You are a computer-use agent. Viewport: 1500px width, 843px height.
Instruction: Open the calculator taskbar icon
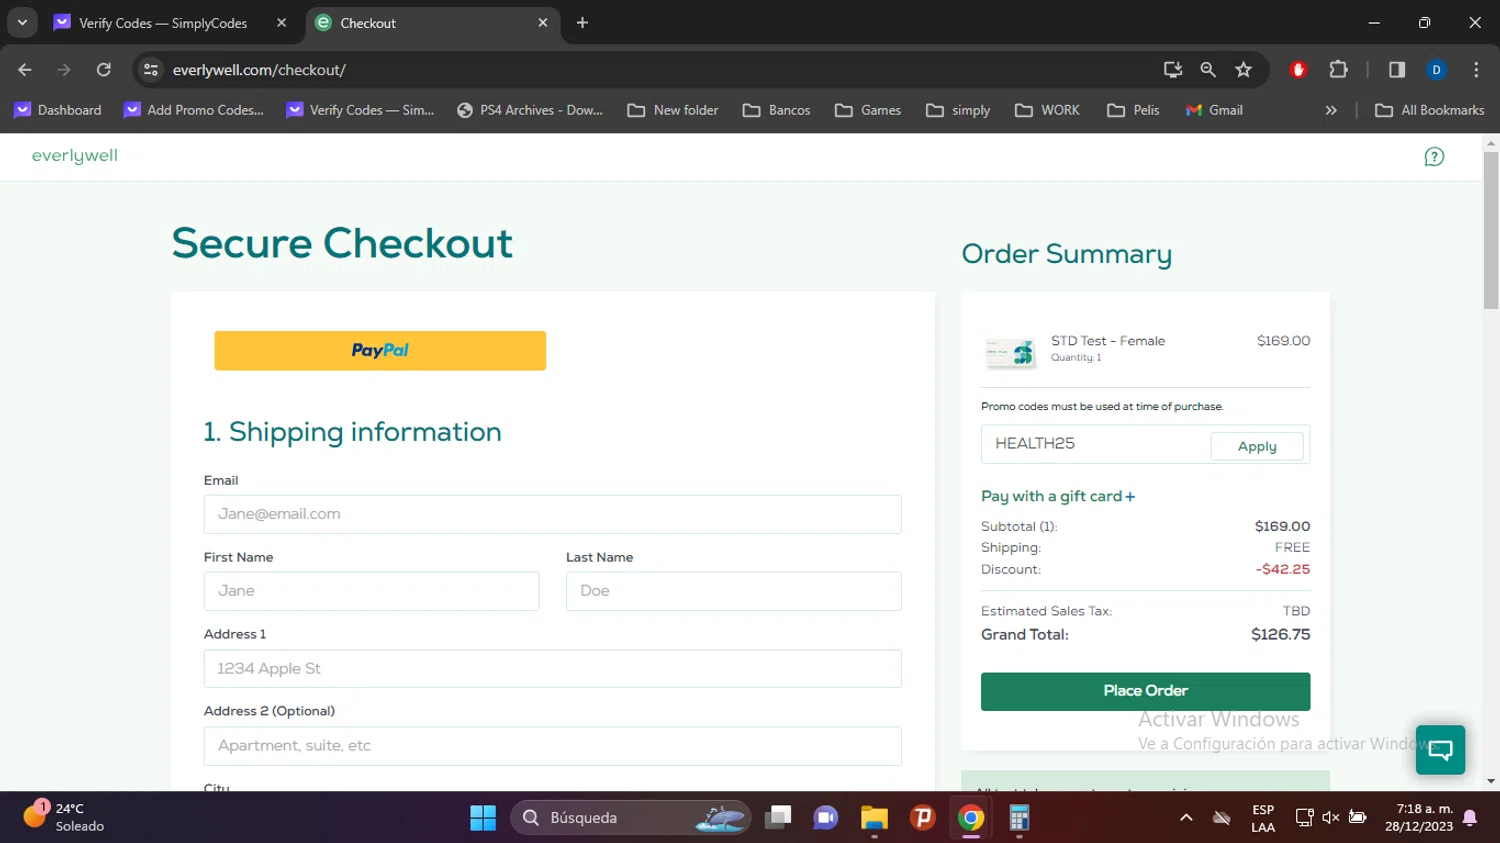[x=1019, y=818]
